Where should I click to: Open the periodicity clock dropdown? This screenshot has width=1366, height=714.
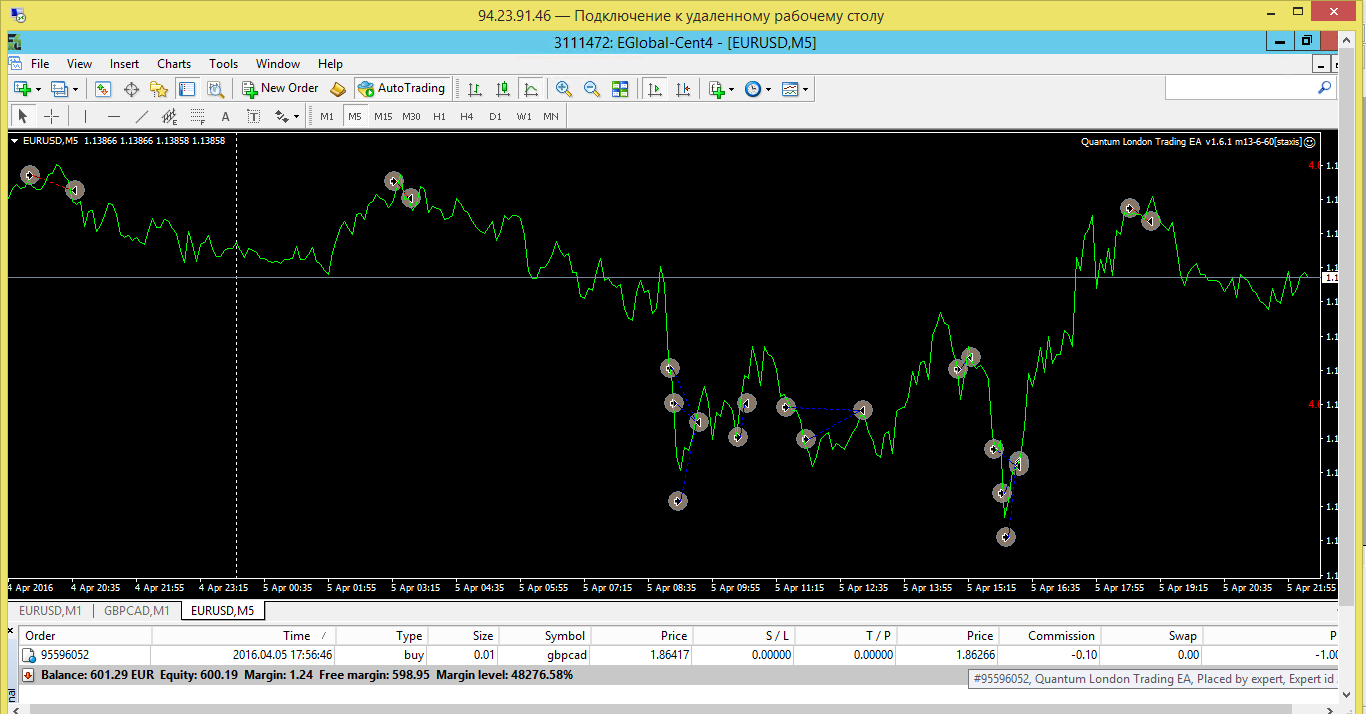pos(768,89)
